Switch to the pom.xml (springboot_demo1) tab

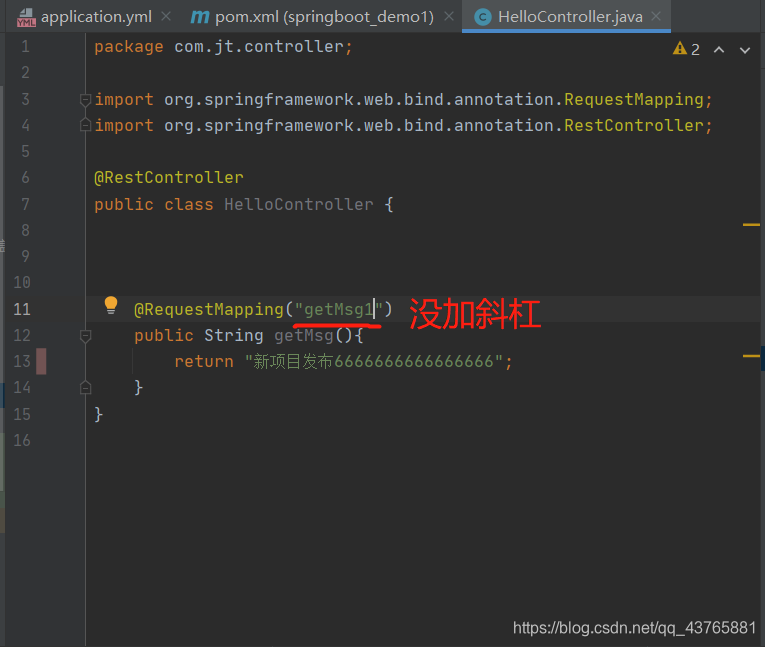pos(324,17)
